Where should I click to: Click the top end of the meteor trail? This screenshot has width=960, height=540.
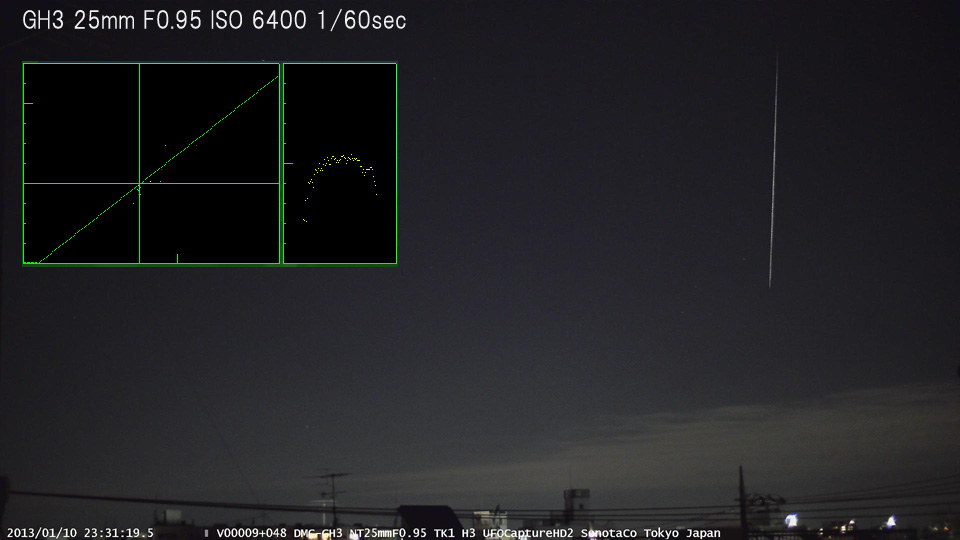tap(778, 58)
